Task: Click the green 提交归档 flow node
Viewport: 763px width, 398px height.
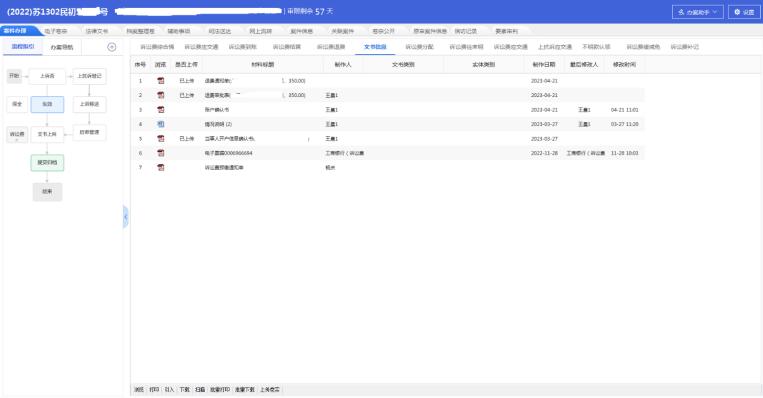Action: (47, 163)
